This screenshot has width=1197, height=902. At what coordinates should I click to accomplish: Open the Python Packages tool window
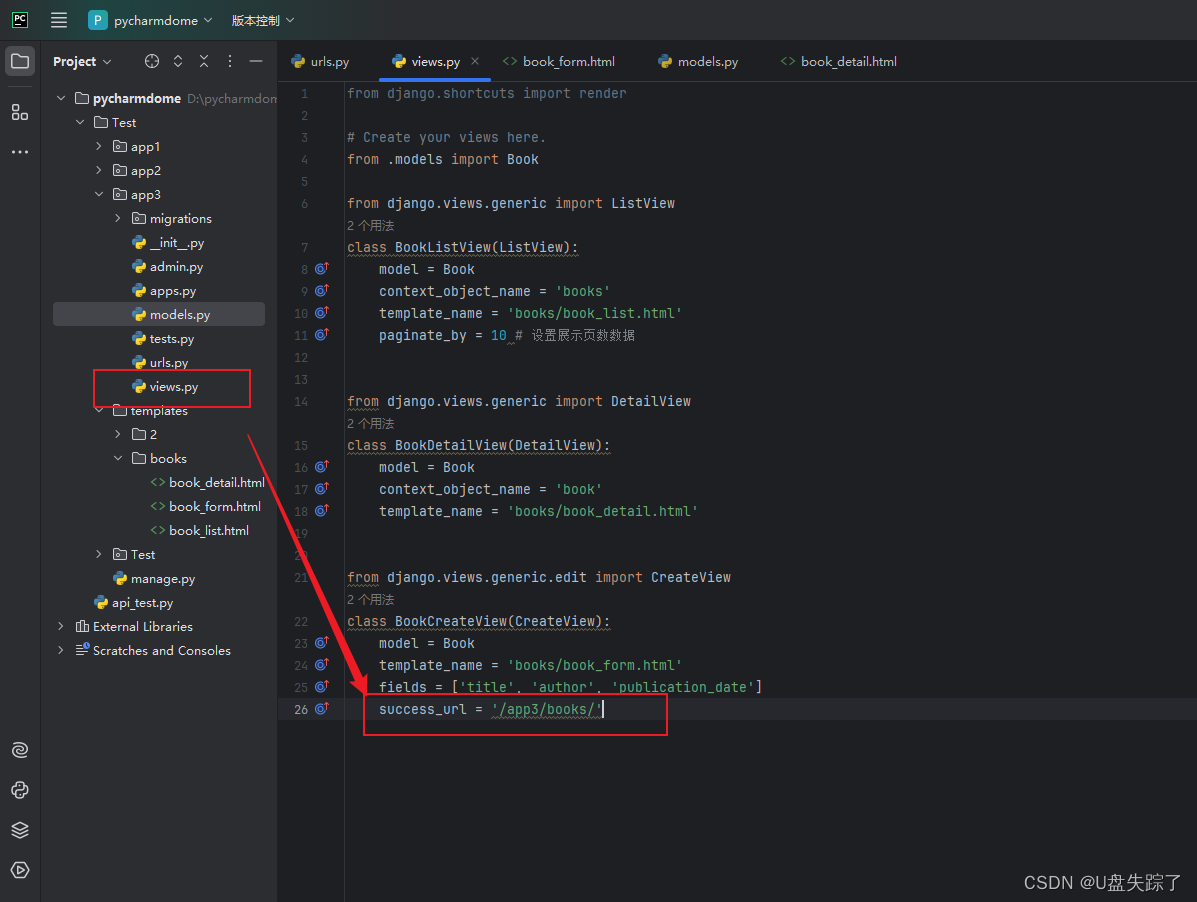pos(20,790)
